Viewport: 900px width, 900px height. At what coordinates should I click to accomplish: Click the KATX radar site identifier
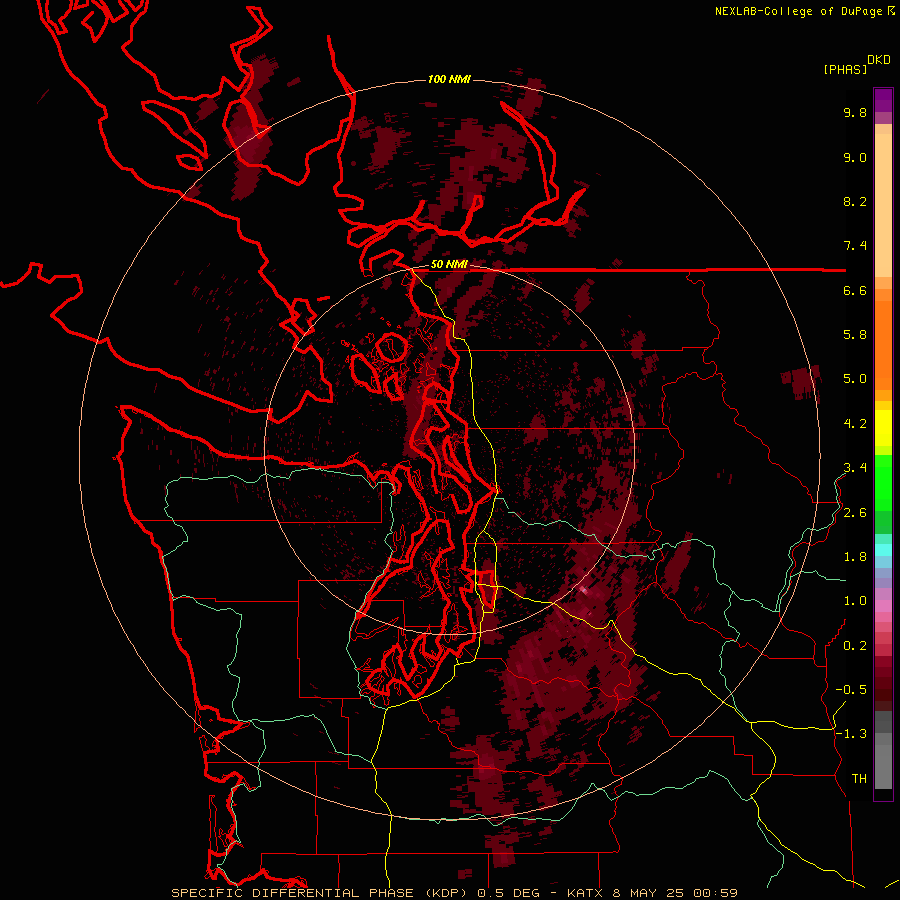click(x=585, y=893)
